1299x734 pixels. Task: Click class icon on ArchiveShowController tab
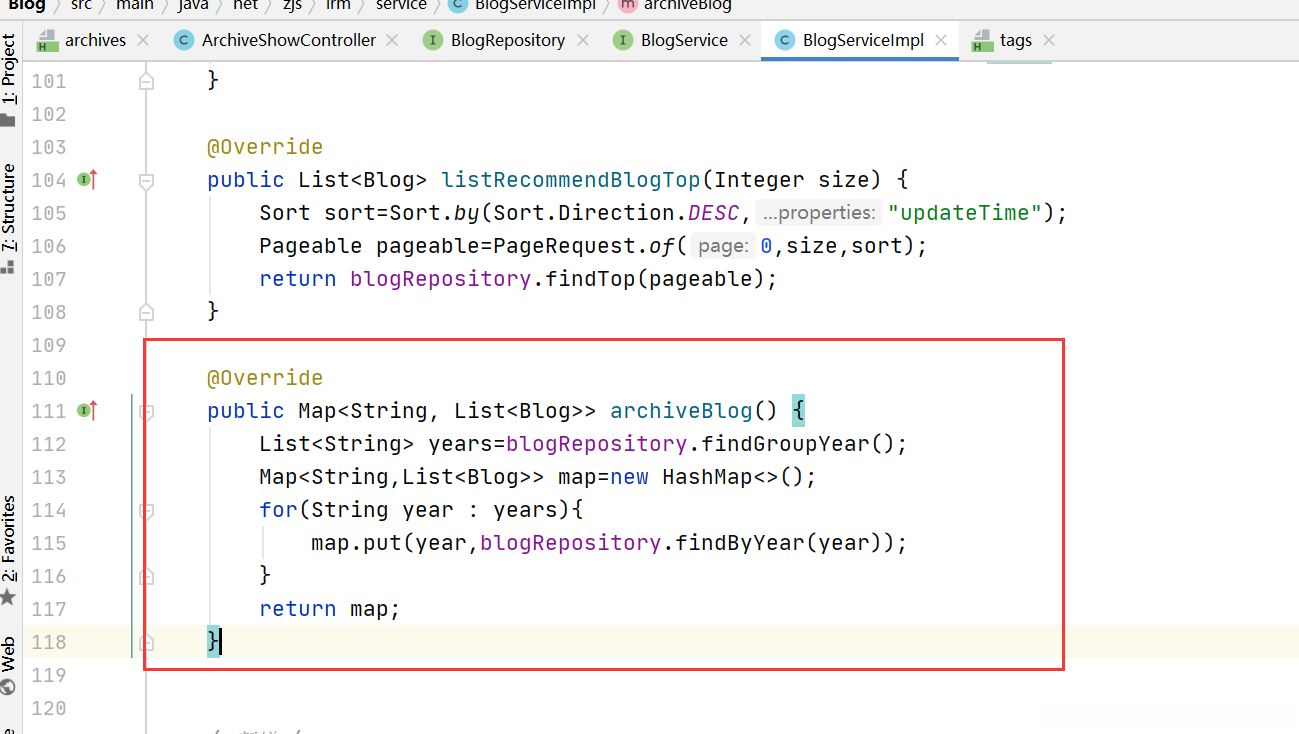pyautogui.click(x=183, y=41)
